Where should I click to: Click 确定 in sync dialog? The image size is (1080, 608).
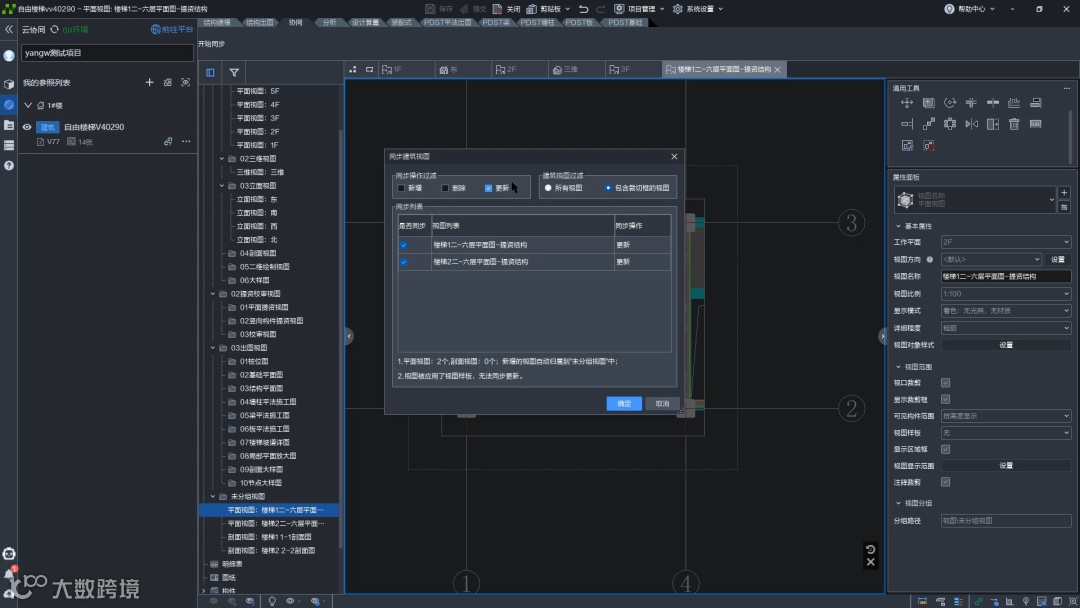point(624,403)
